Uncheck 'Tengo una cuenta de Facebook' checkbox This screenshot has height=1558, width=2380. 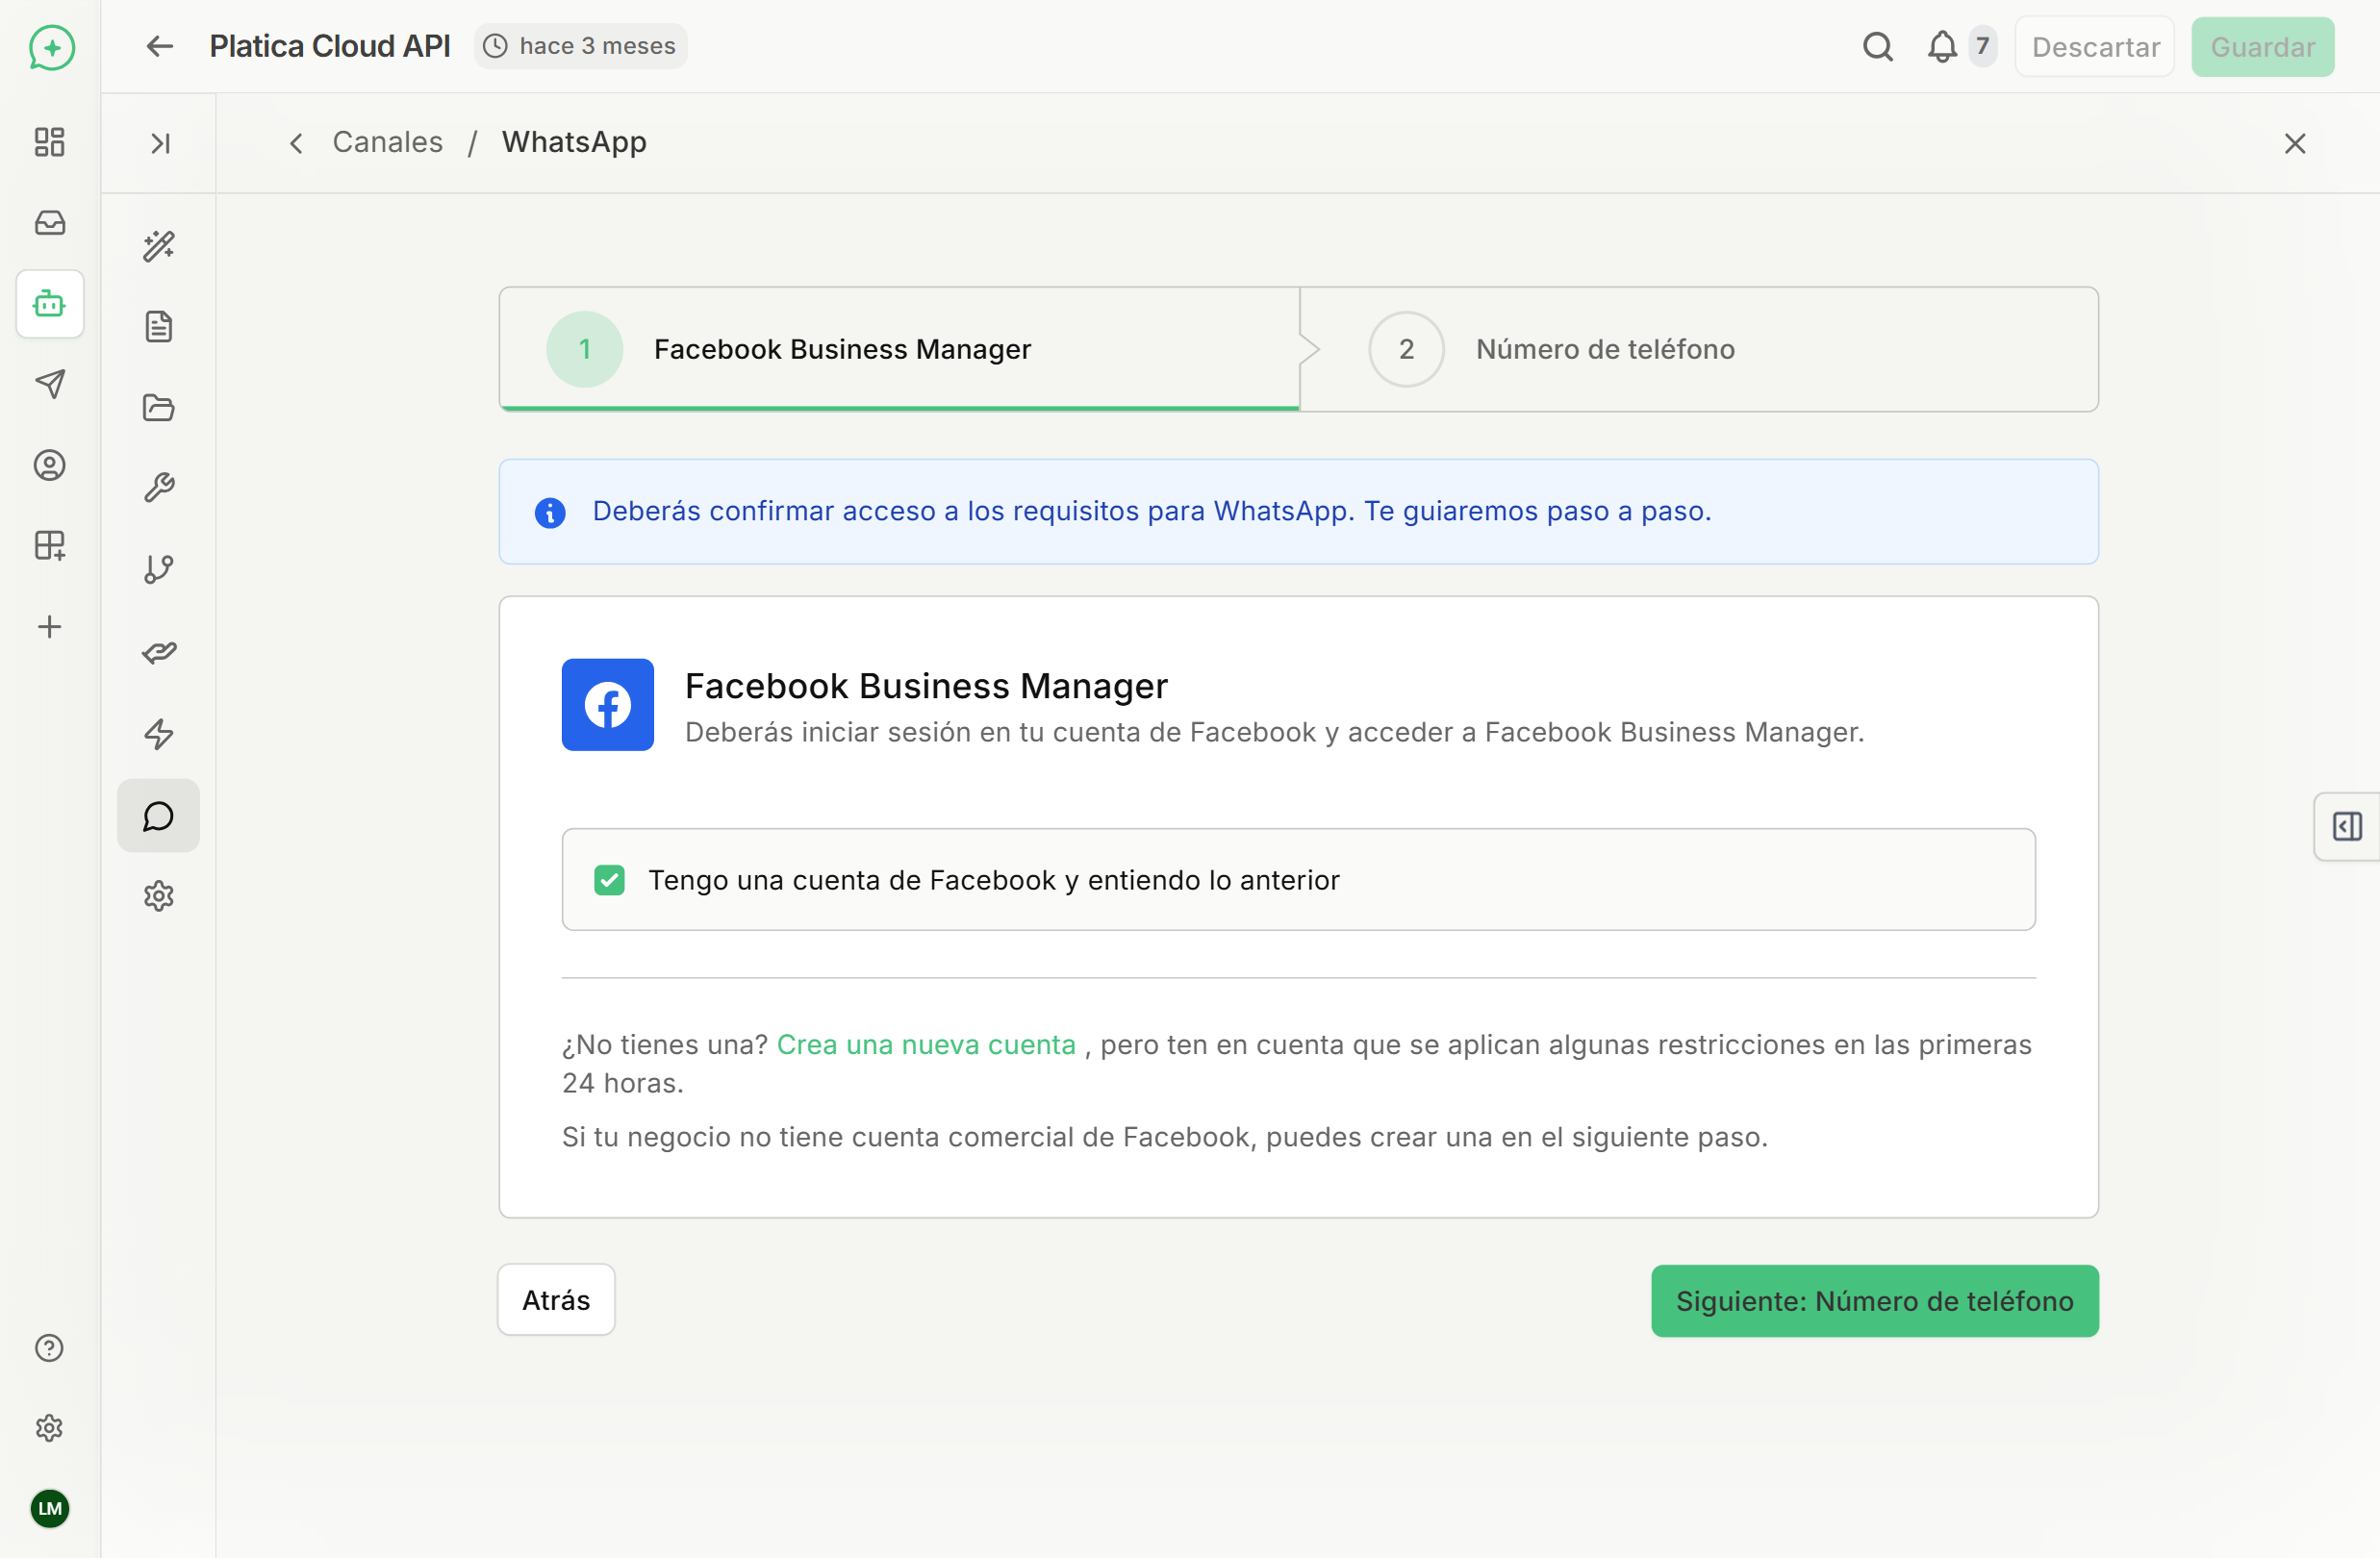[x=610, y=880]
